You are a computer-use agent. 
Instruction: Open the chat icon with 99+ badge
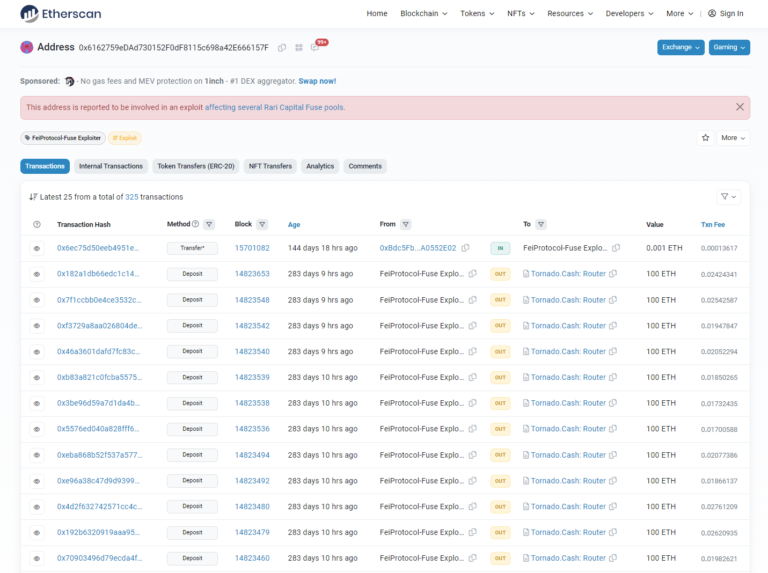click(x=315, y=48)
